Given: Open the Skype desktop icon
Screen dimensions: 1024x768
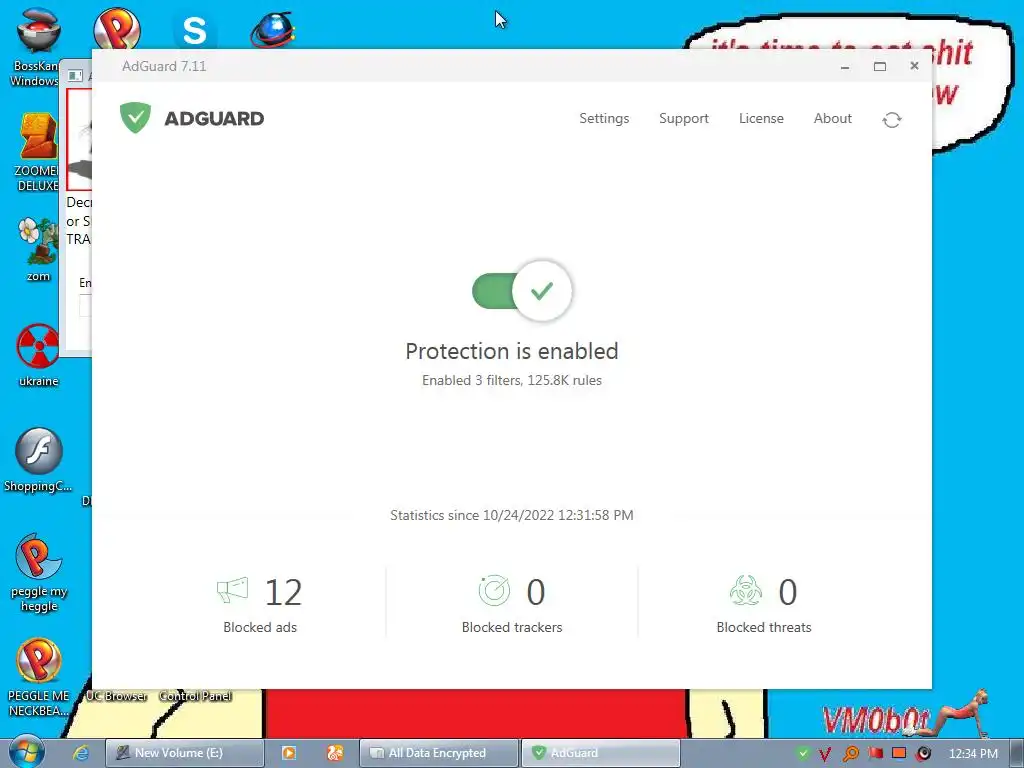Looking at the screenshot, I should click(195, 30).
